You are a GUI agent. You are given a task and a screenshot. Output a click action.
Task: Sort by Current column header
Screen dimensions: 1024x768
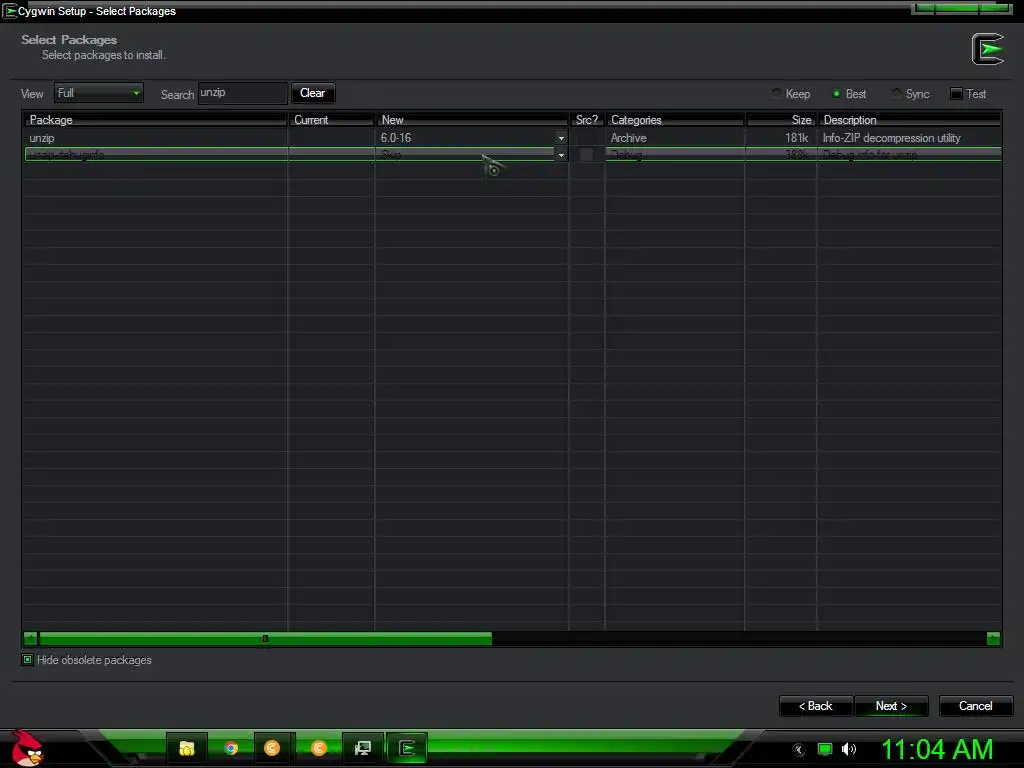tap(332, 120)
